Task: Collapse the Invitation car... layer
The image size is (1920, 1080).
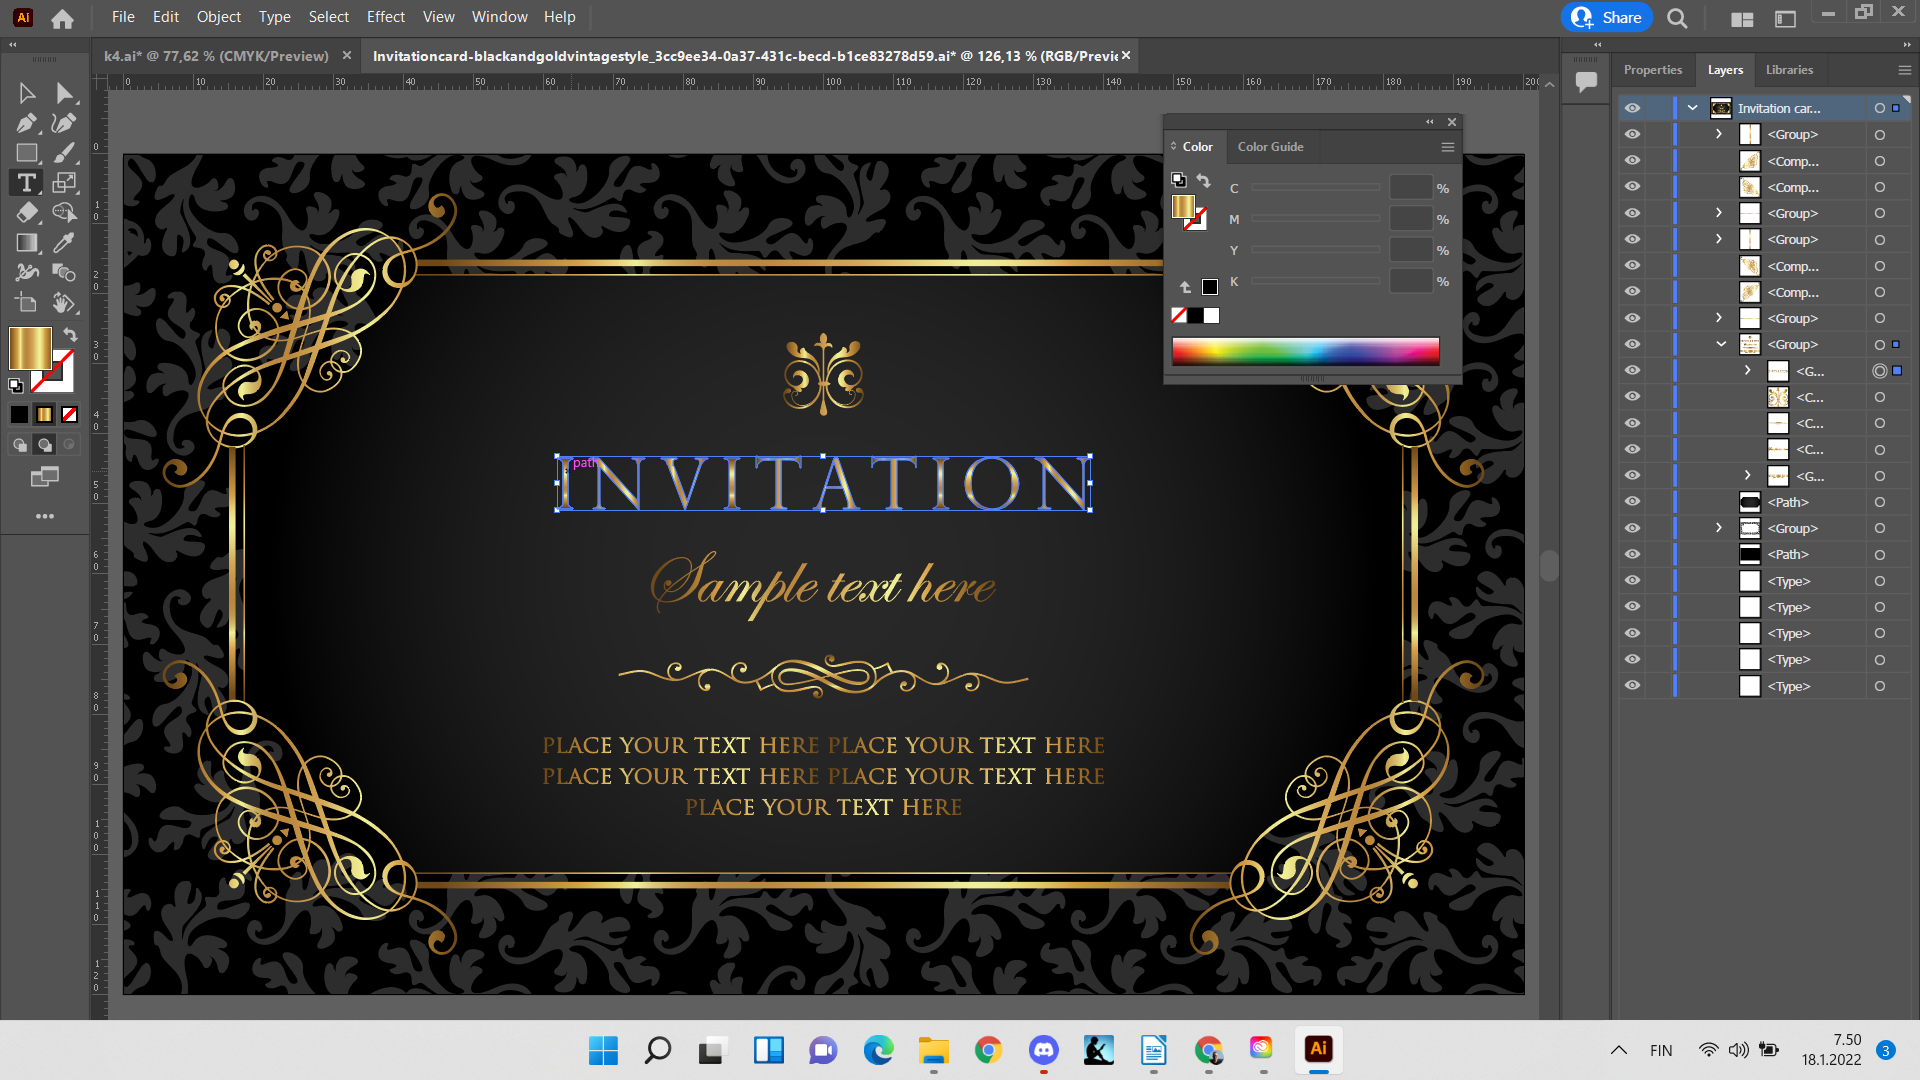Action: (1693, 108)
